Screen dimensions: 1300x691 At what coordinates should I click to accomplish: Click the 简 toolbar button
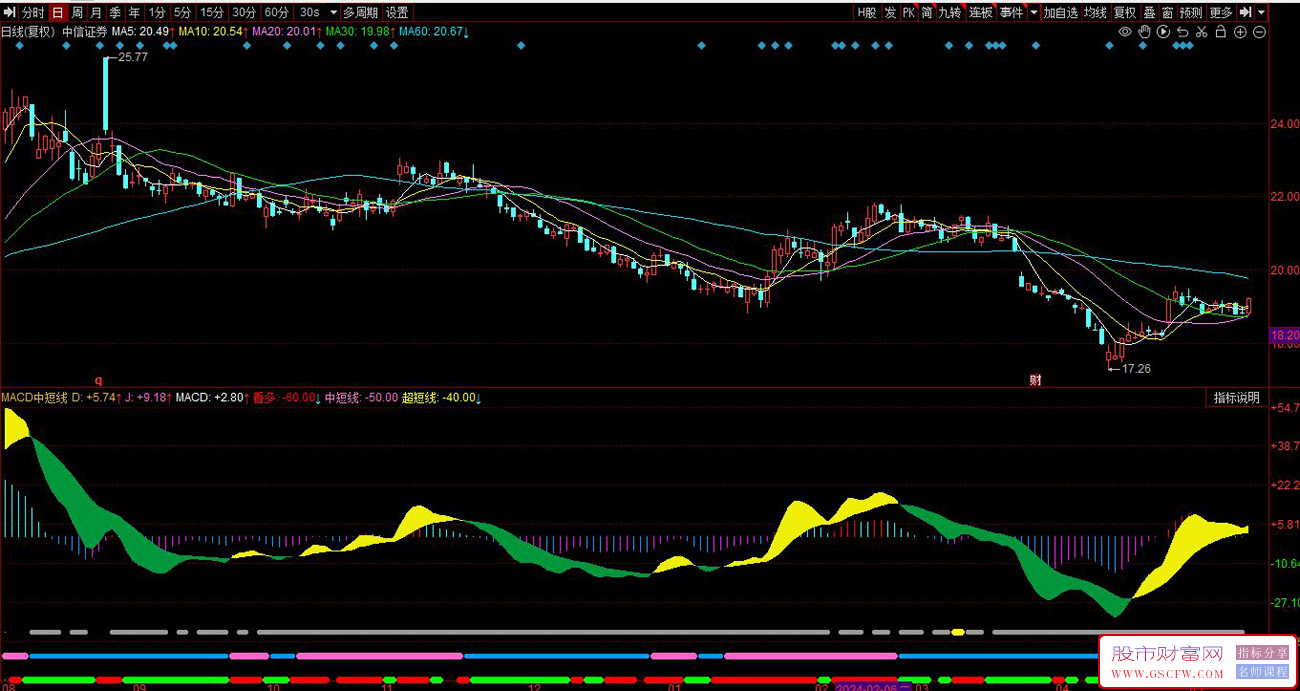coord(927,12)
